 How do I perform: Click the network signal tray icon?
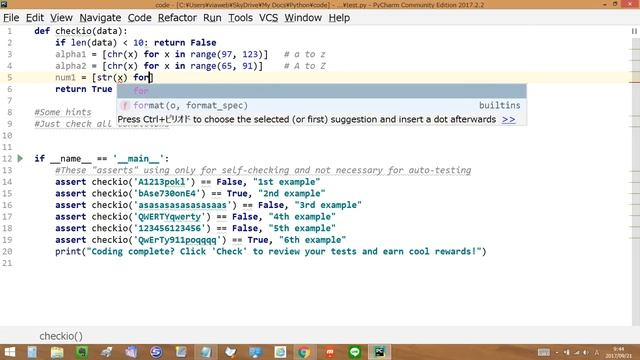(576, 352)
